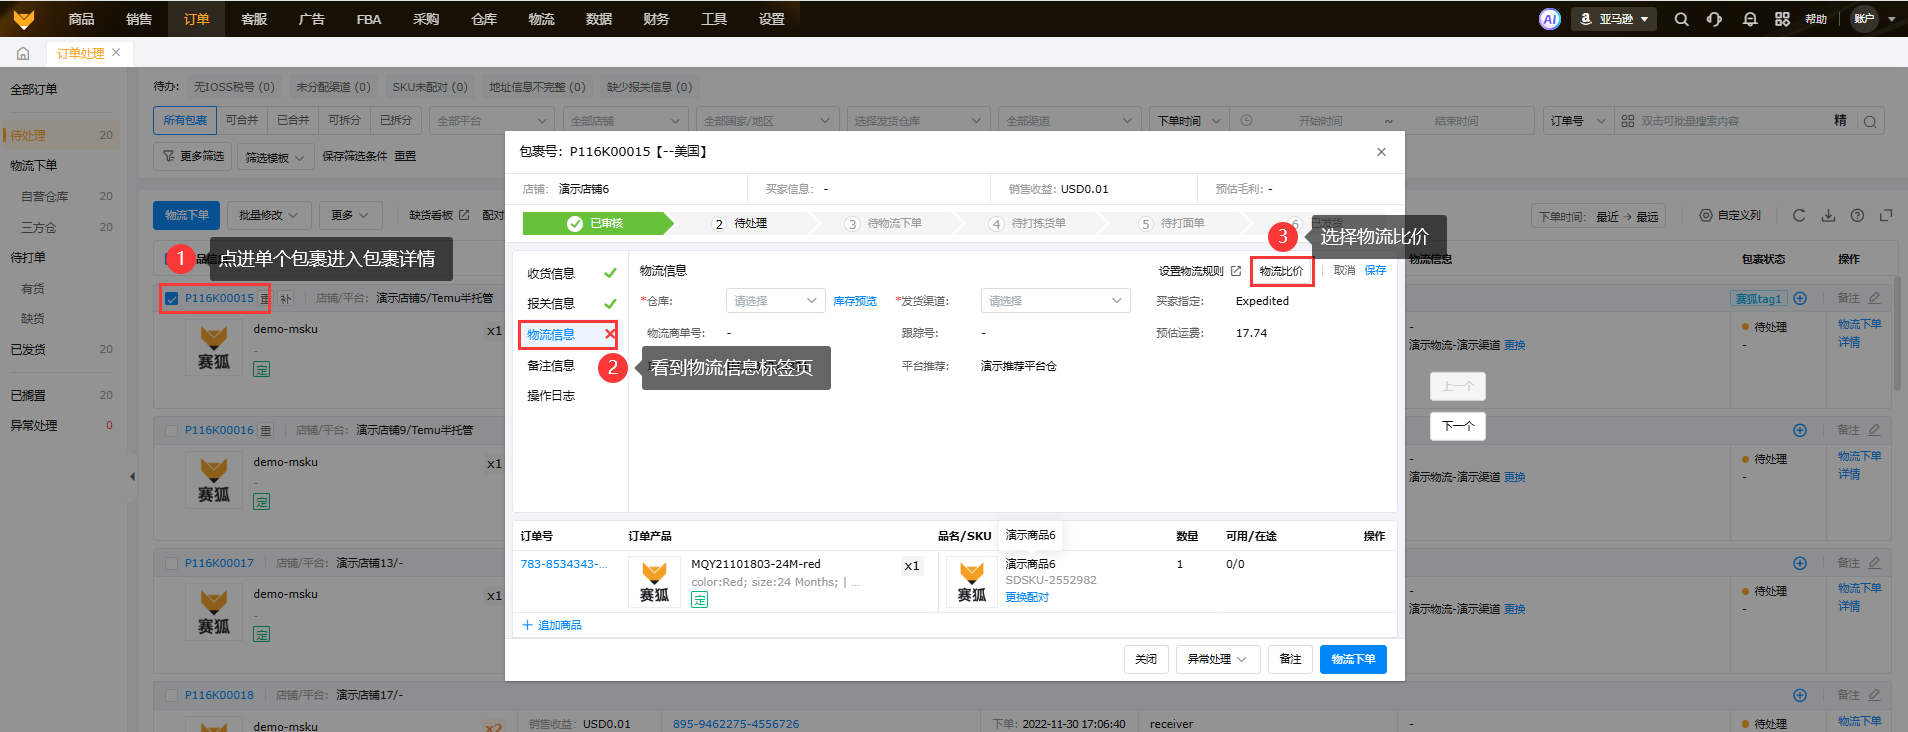
Task: Click the blue 物流下单 button in dialog footer
Action: [x=1353, y=659]
